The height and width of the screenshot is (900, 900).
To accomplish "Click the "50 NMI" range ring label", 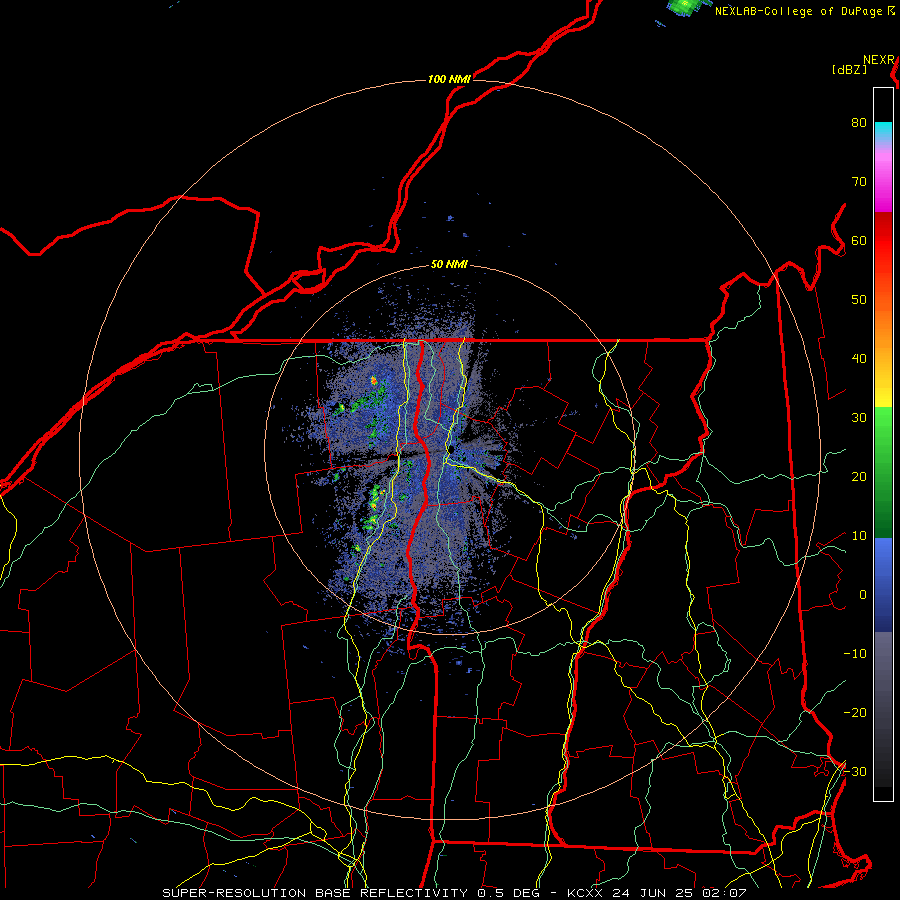I will (x=449, y=265).
